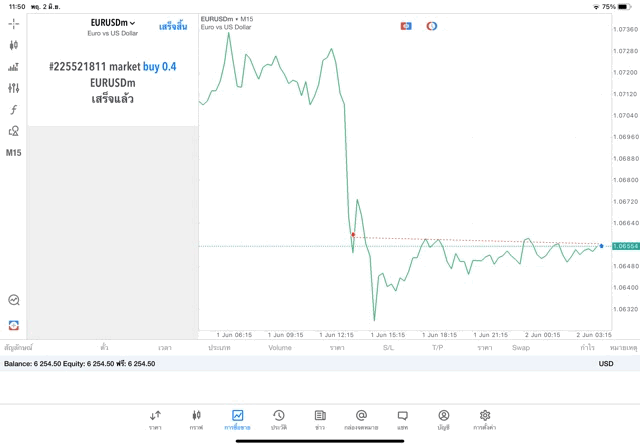Tap the round red-blue icon above chart
The width and height of the screenshot is (640, 447).
432,26
